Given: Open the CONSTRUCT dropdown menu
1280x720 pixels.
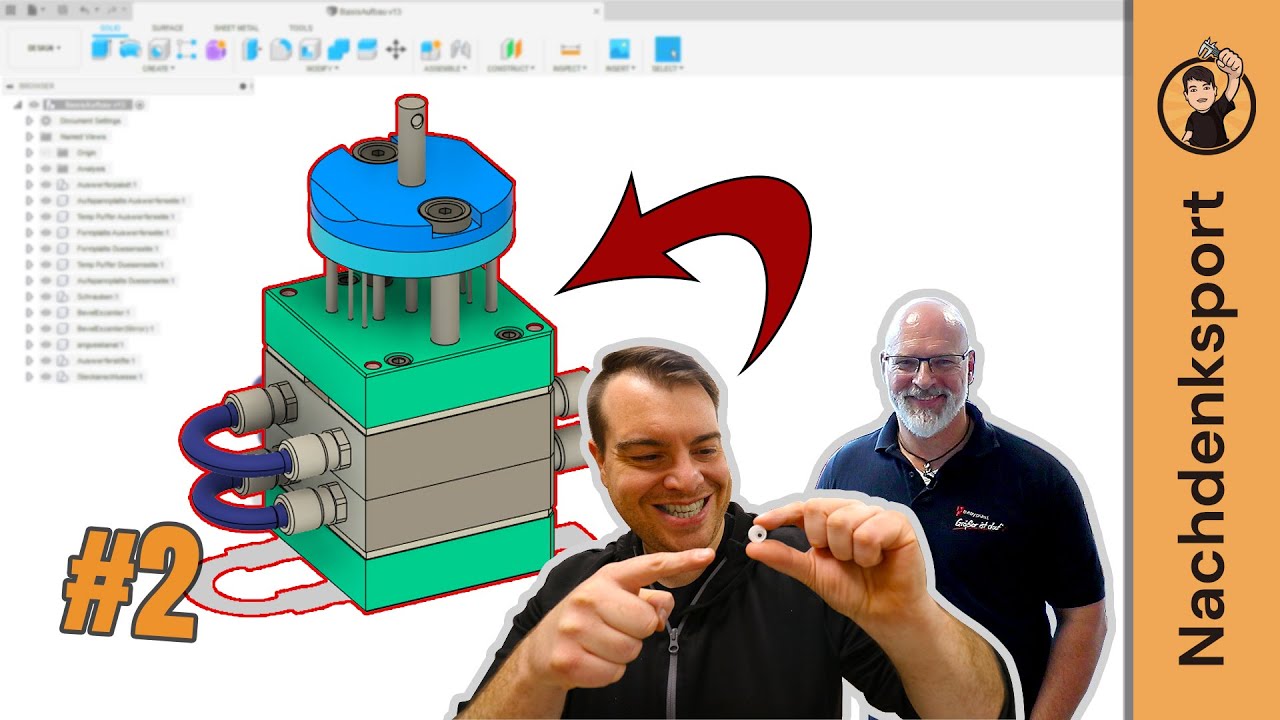Looking at the screenshot, I should coord(511,69).
